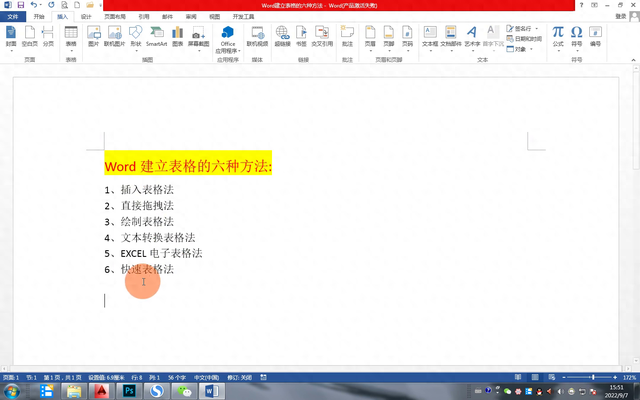Insert a blank page (空白页)
640x400 pixels.
point(29,37)
